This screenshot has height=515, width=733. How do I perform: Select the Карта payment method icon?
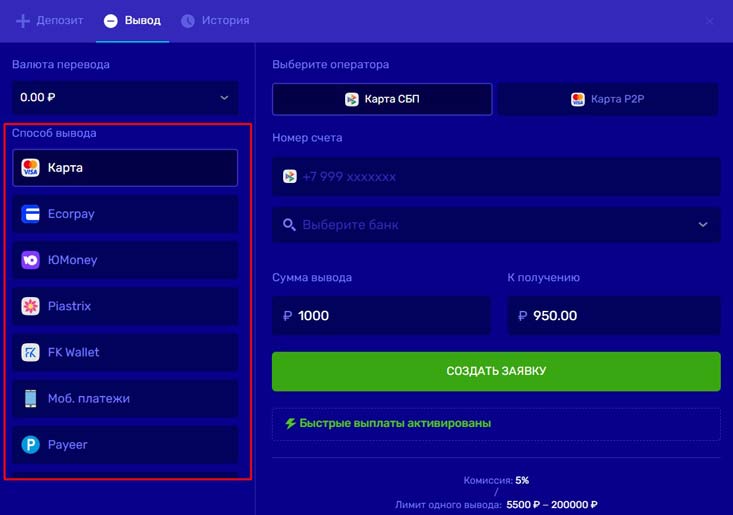(x=30, y=168)
